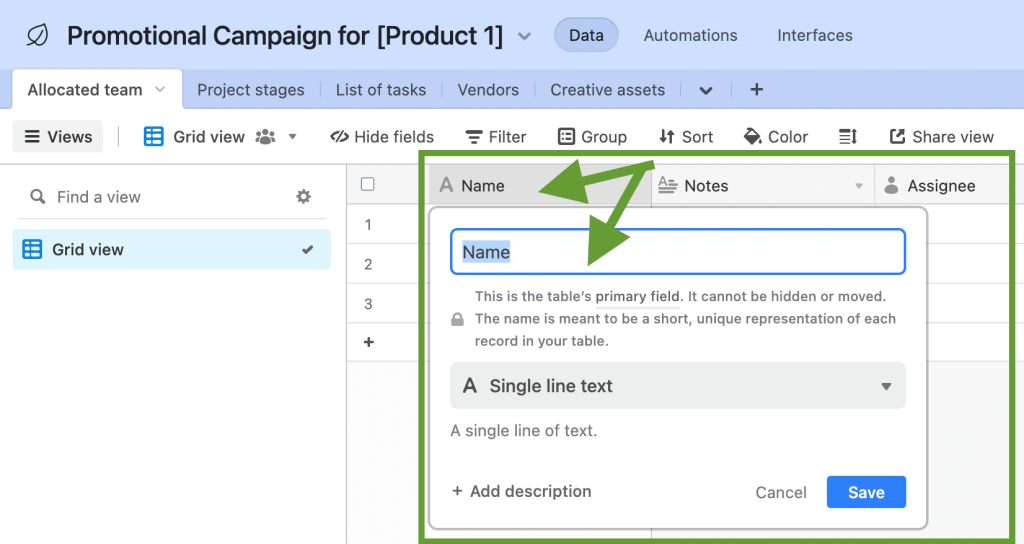Click the Save button

865,492
